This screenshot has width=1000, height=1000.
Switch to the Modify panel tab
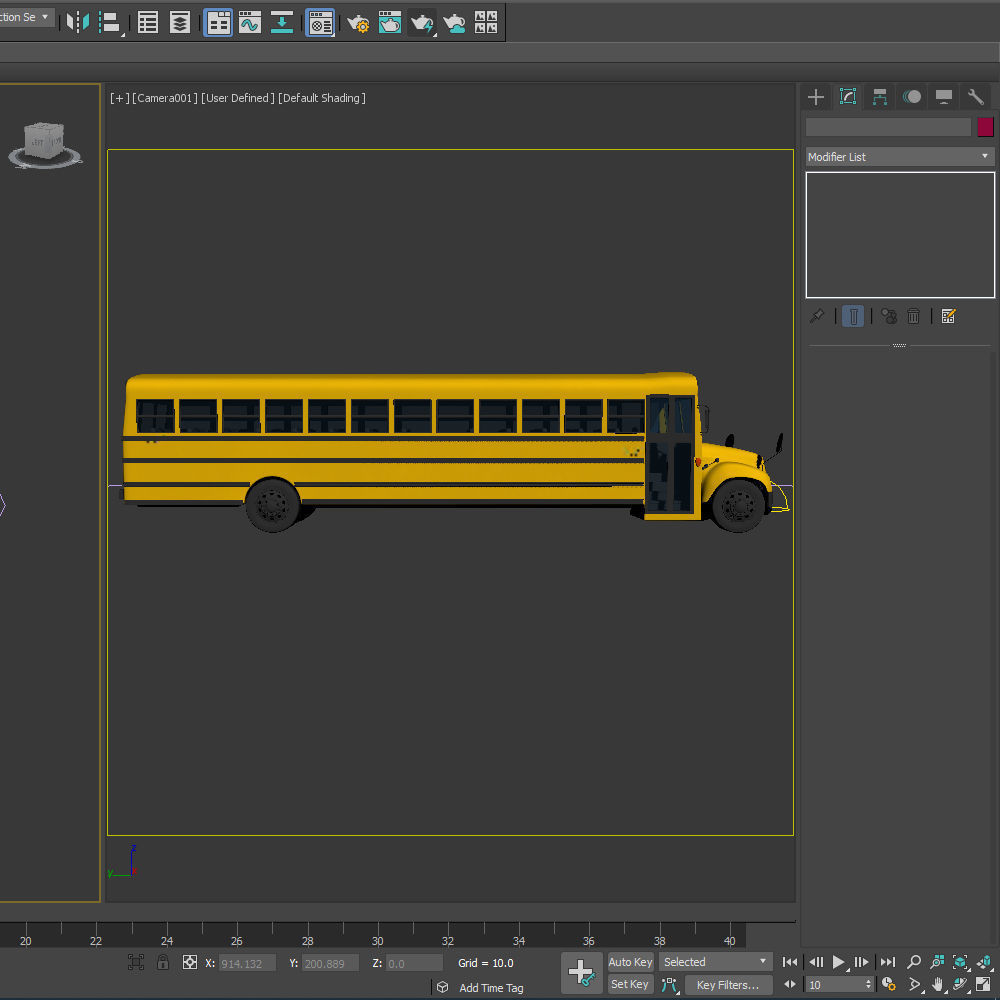848,97
